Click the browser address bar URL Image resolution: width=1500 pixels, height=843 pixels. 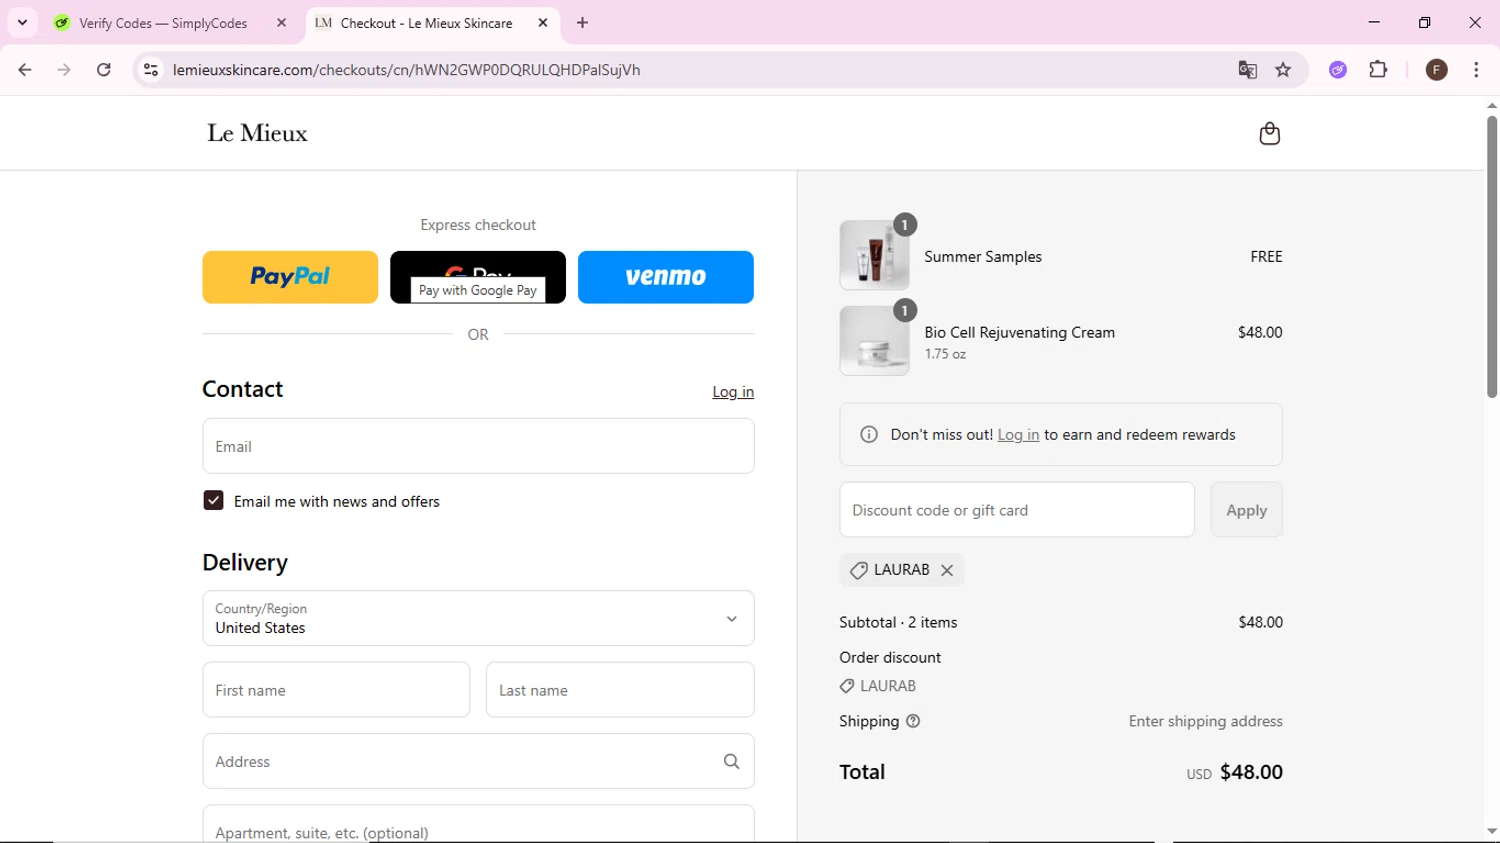(x=406, y=70)
